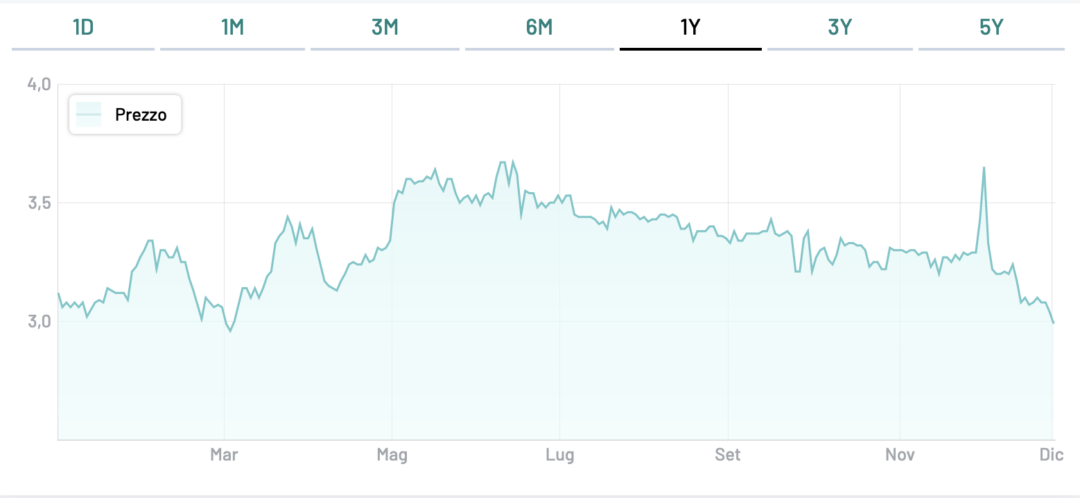View the 5Y price range
Viewport: 1080px width, 498px height.
click(991, 27)
